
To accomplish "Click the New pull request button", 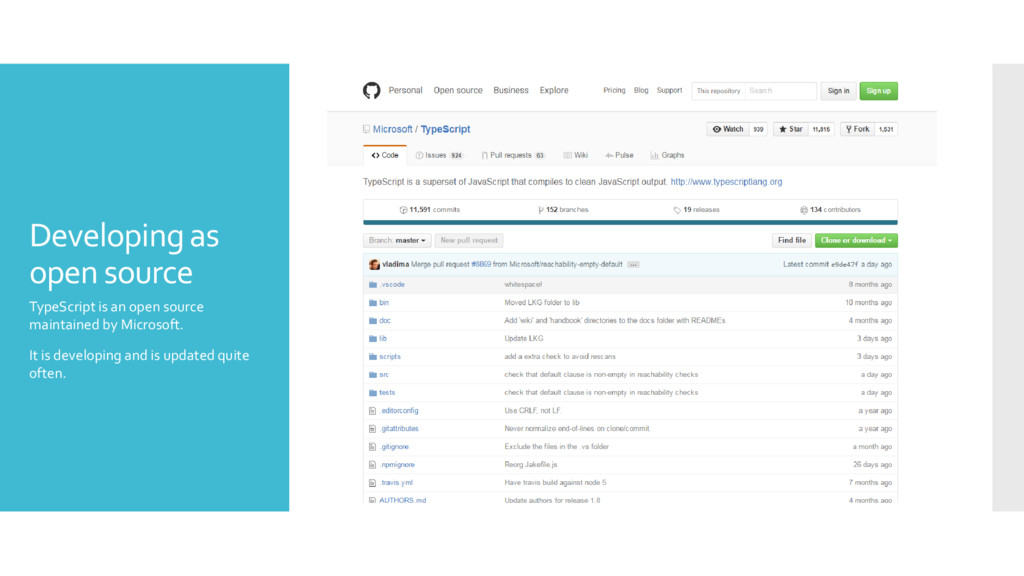I will point(469,240).
